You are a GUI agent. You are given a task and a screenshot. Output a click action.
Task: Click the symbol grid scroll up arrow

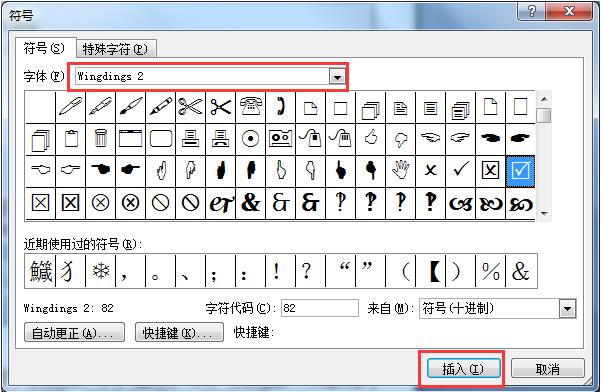click(544, 99)
